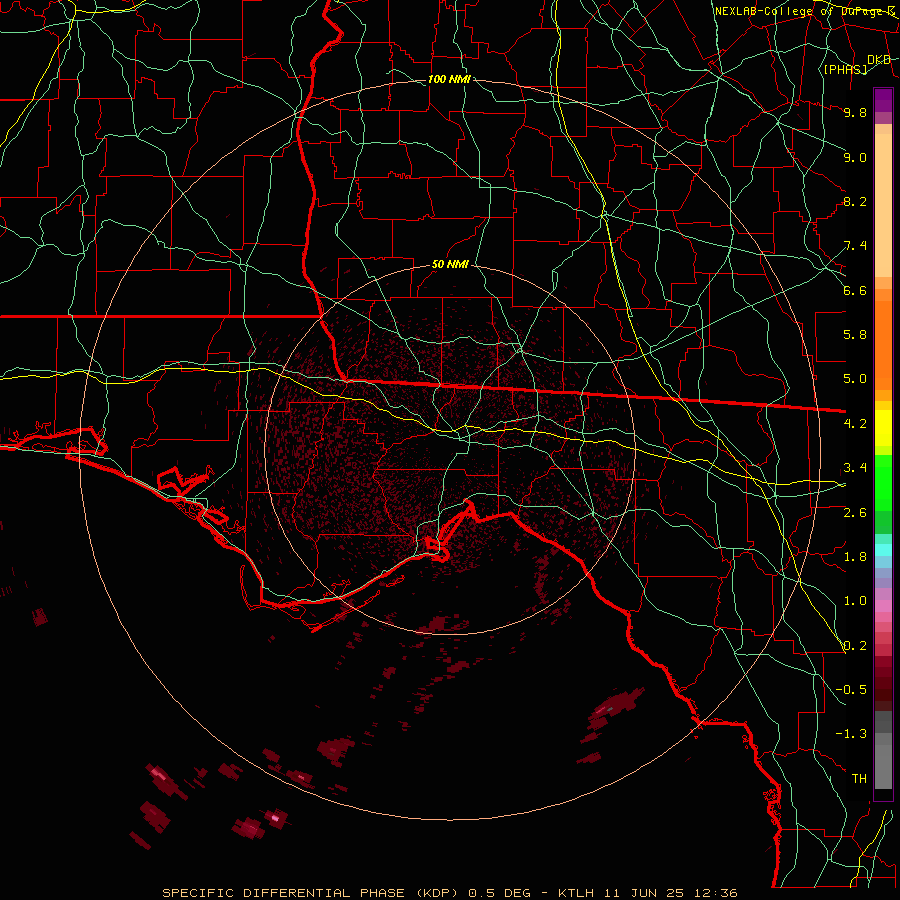Viewport: 900px width, 900px height.
Task: Click the [PHAS] units label
Action: 845,69
